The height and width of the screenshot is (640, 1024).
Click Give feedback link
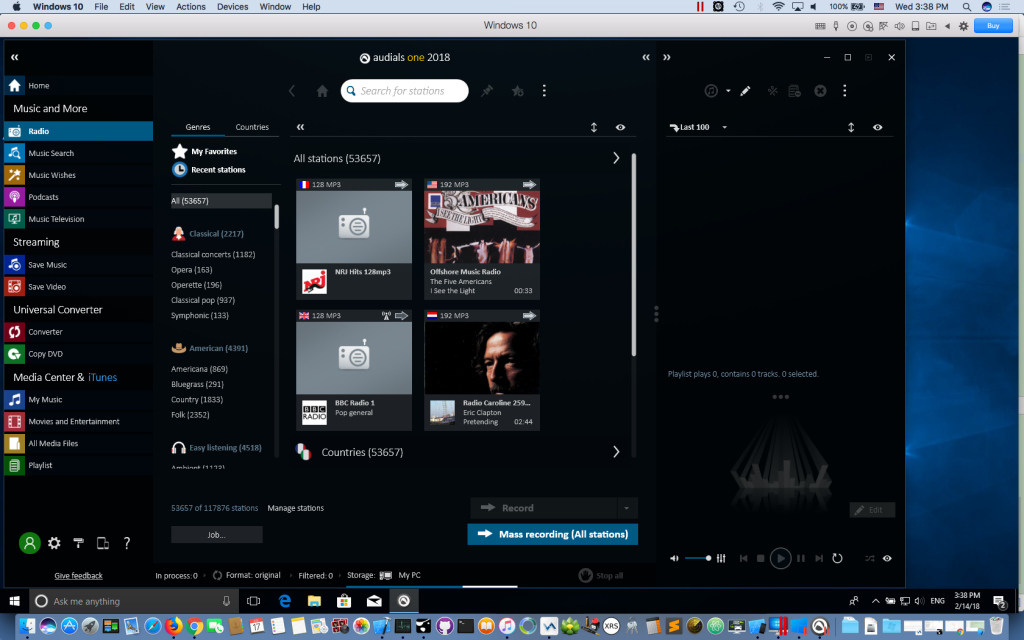coord(78,576)
